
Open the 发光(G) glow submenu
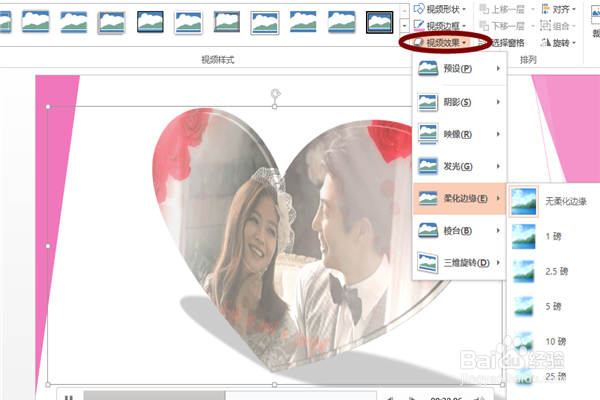pos(459,166)
